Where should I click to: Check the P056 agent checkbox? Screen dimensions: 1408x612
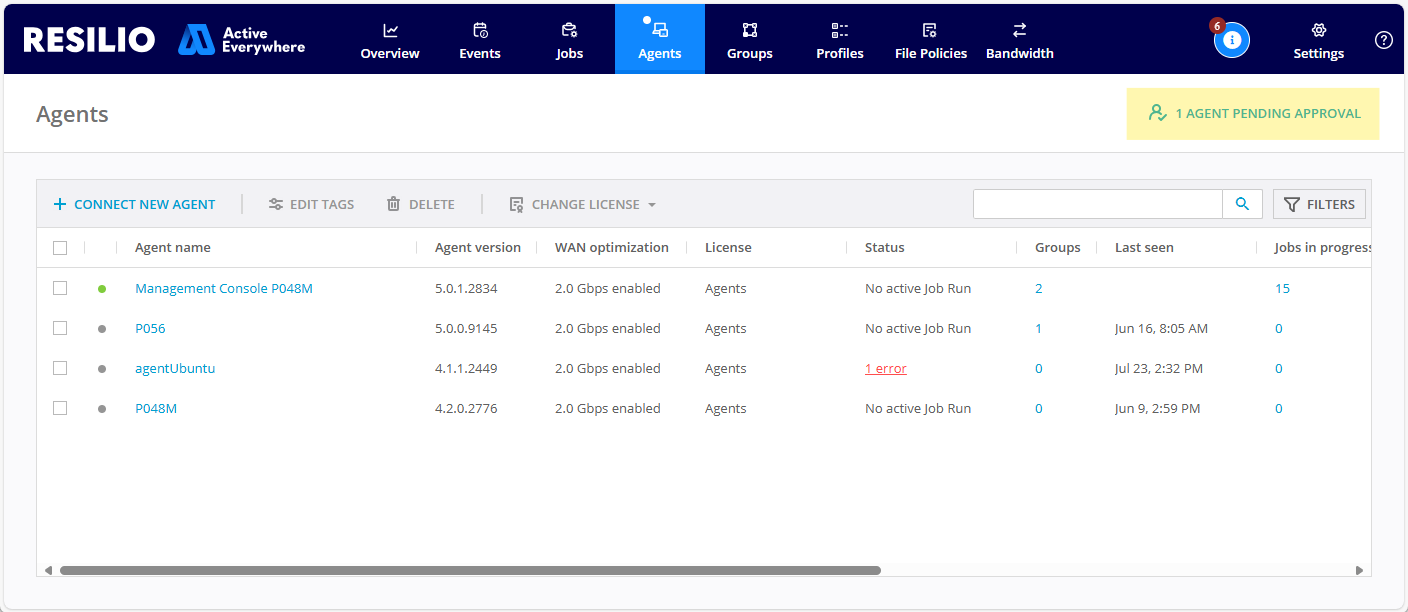coord(60,328)
